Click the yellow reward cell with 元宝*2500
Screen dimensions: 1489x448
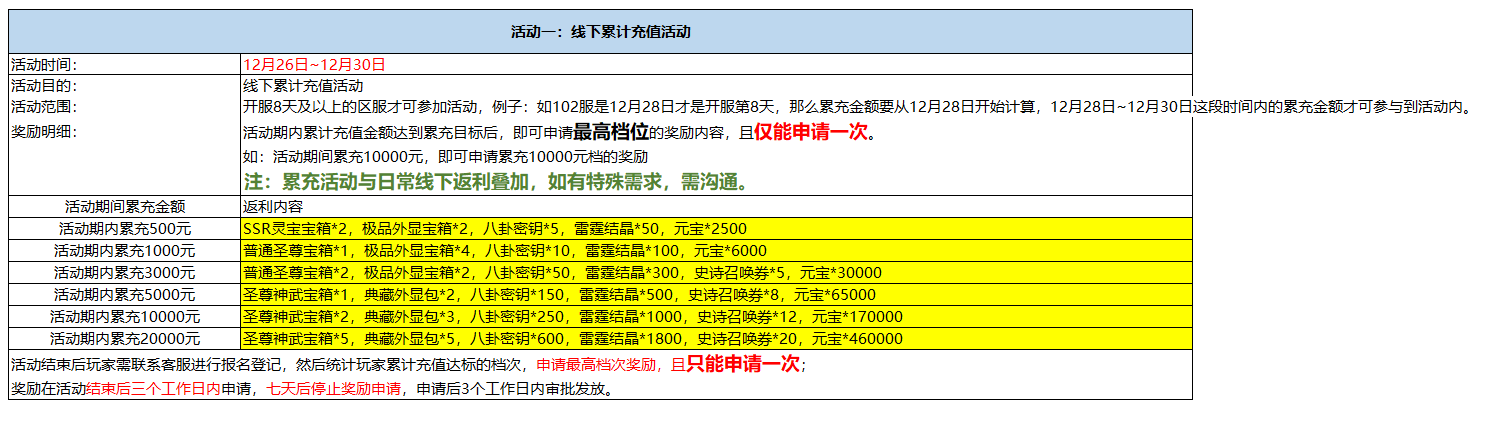coord(715,228)
